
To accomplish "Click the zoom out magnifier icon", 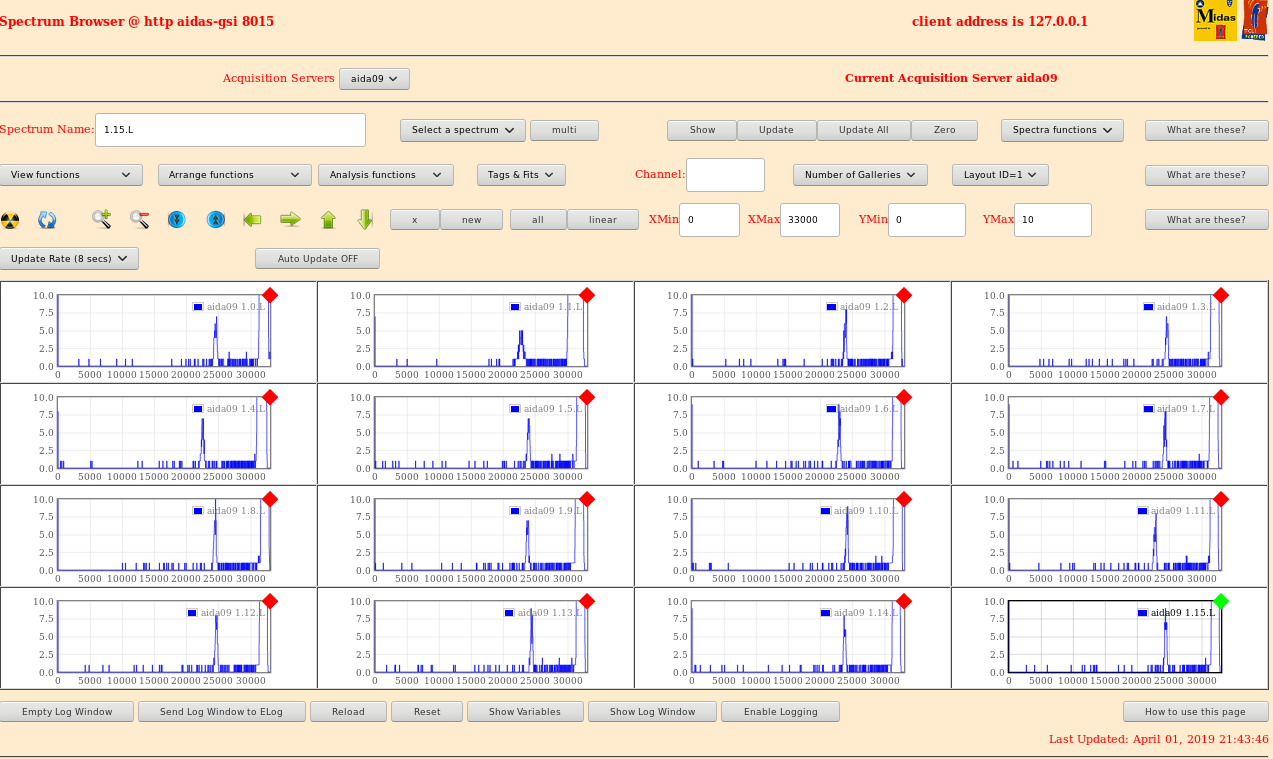I will [139, 219].
